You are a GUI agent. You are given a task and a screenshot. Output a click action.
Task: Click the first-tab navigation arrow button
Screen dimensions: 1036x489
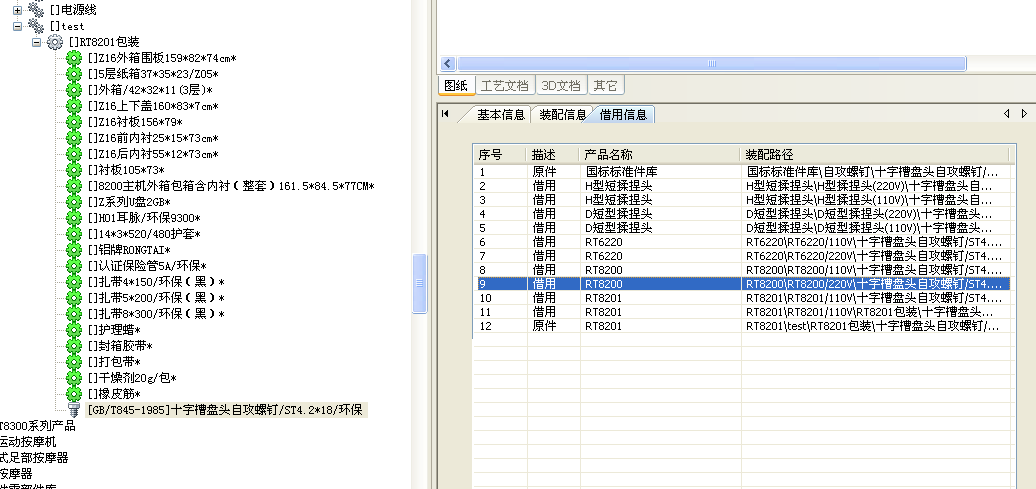click(445, 114)
